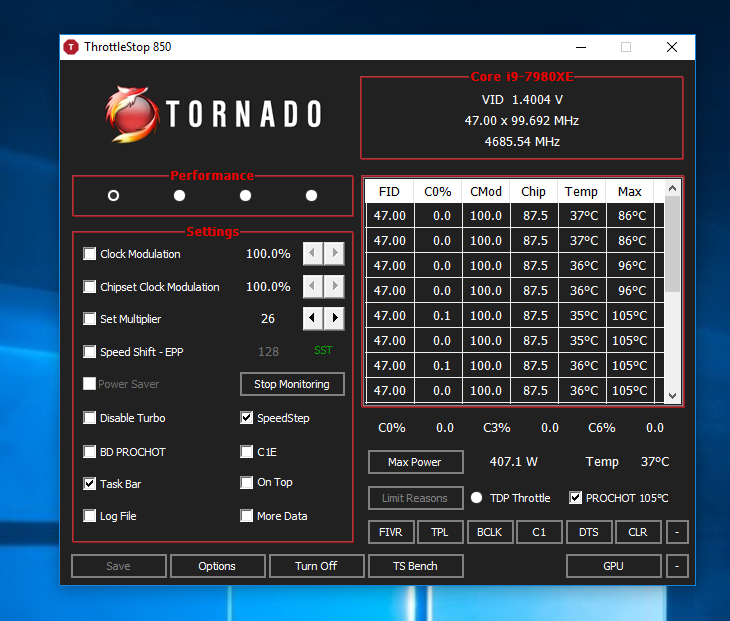Click the minus button next to CLR
The image size is (730, 621).
click(x=677, y=532)
